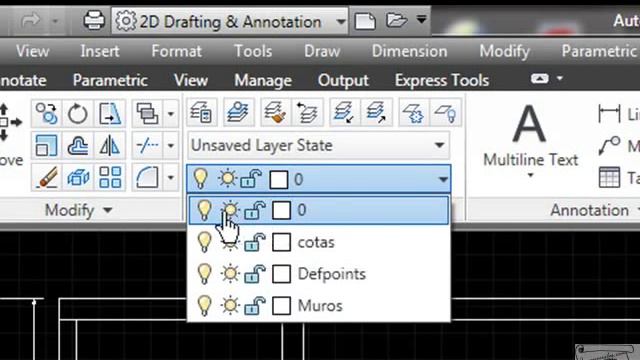This screenshot has width=640, height=360.
Task: Select layer name Muros in list
Action: click(320, 305)
